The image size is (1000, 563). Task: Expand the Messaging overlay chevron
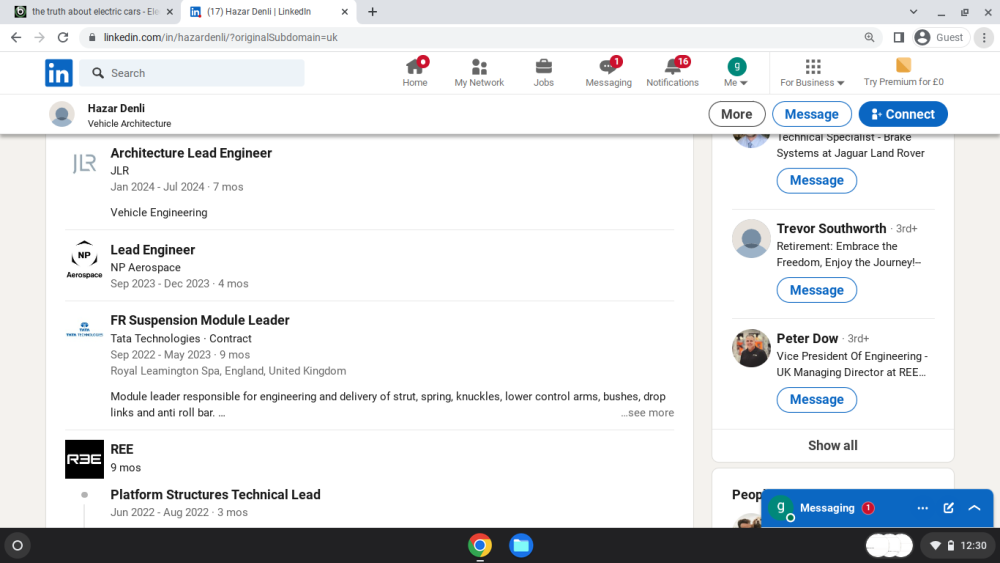(974, 508)
